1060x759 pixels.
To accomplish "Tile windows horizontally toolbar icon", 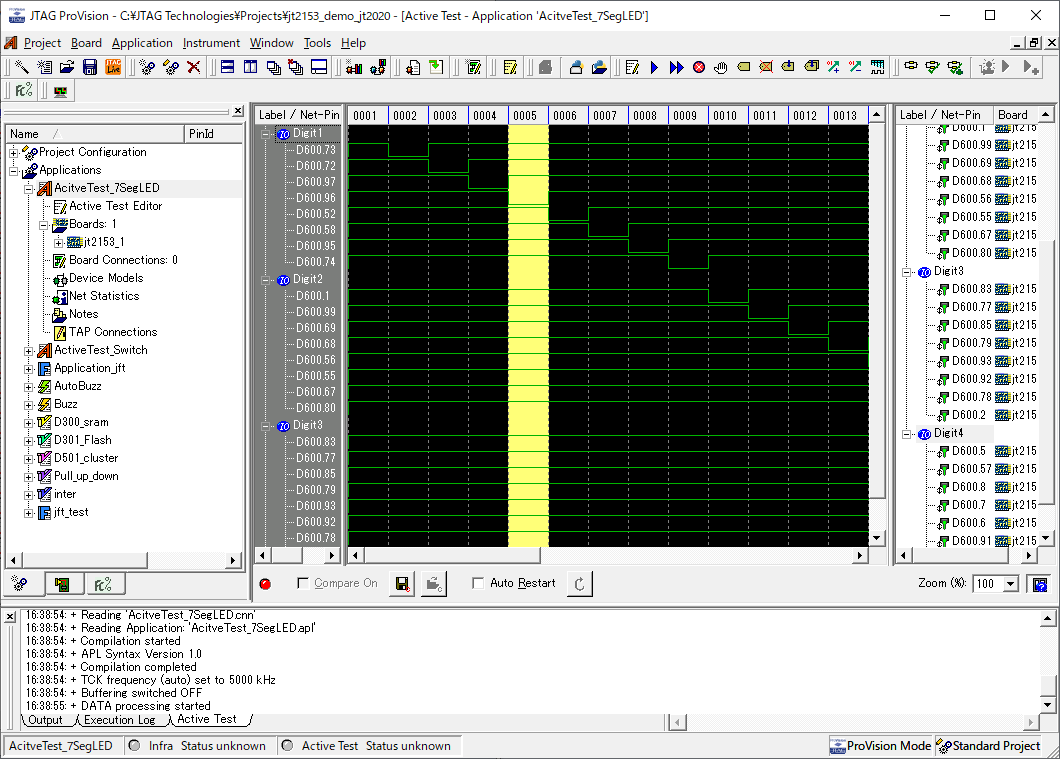I will tap(228, 67).
